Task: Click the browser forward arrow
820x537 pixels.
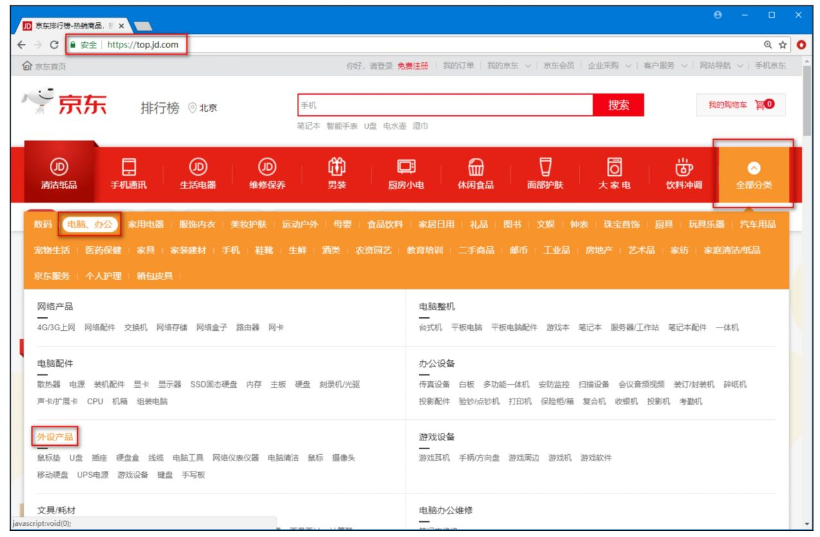Action: click(38, 45)
